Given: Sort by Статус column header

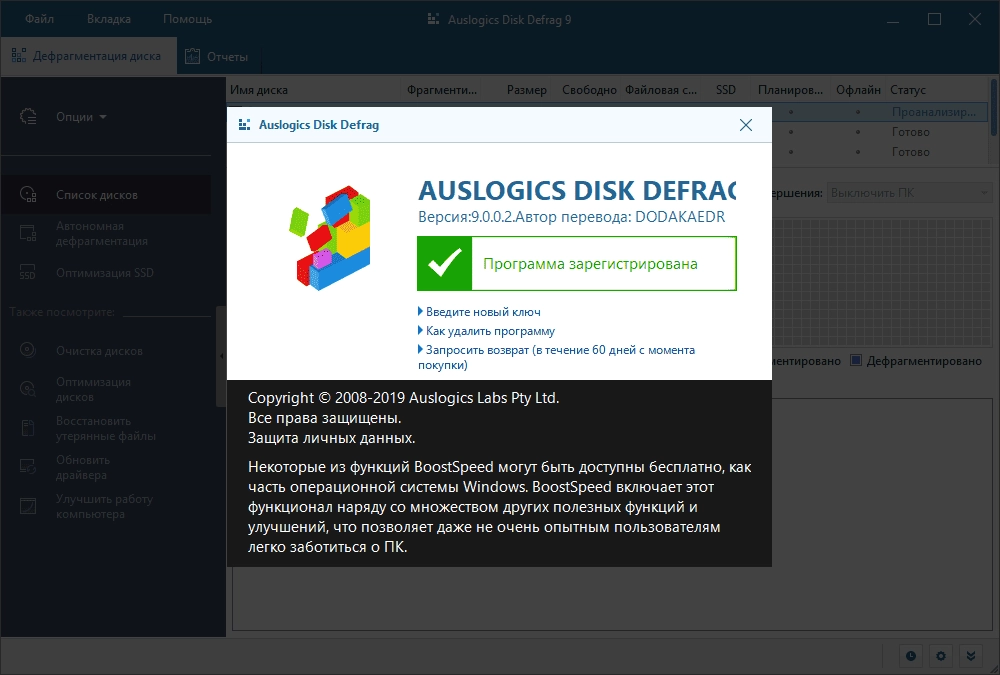Looking at the screenshot, I should click(x=908, y=90).
